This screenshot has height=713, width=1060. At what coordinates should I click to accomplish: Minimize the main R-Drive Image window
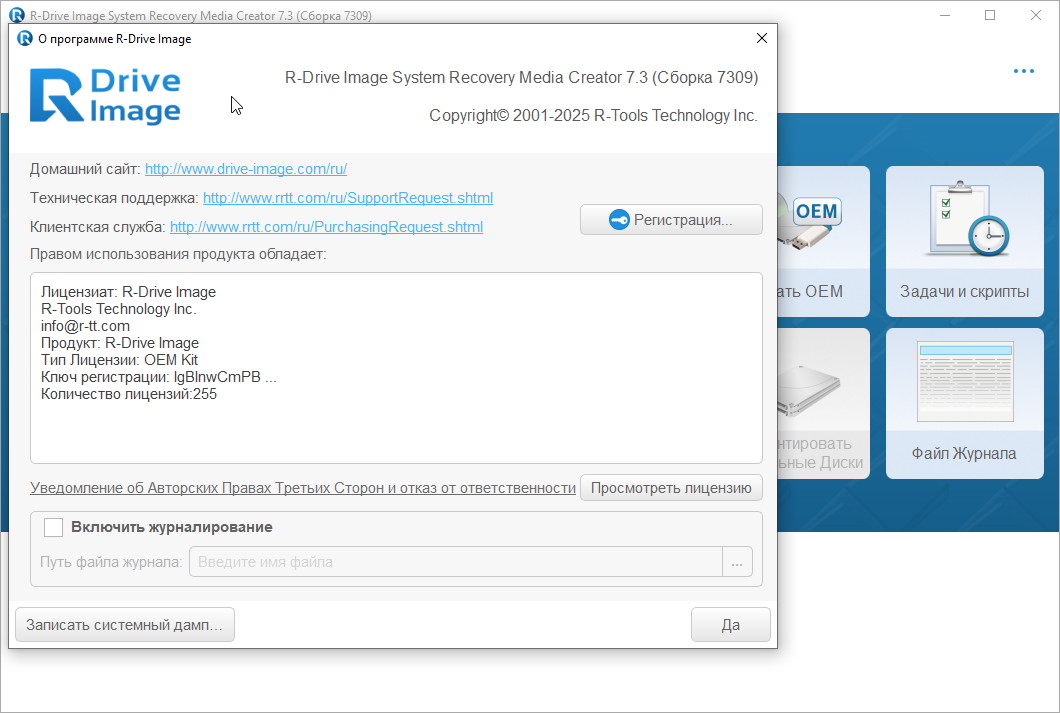[x=945, y=15]
